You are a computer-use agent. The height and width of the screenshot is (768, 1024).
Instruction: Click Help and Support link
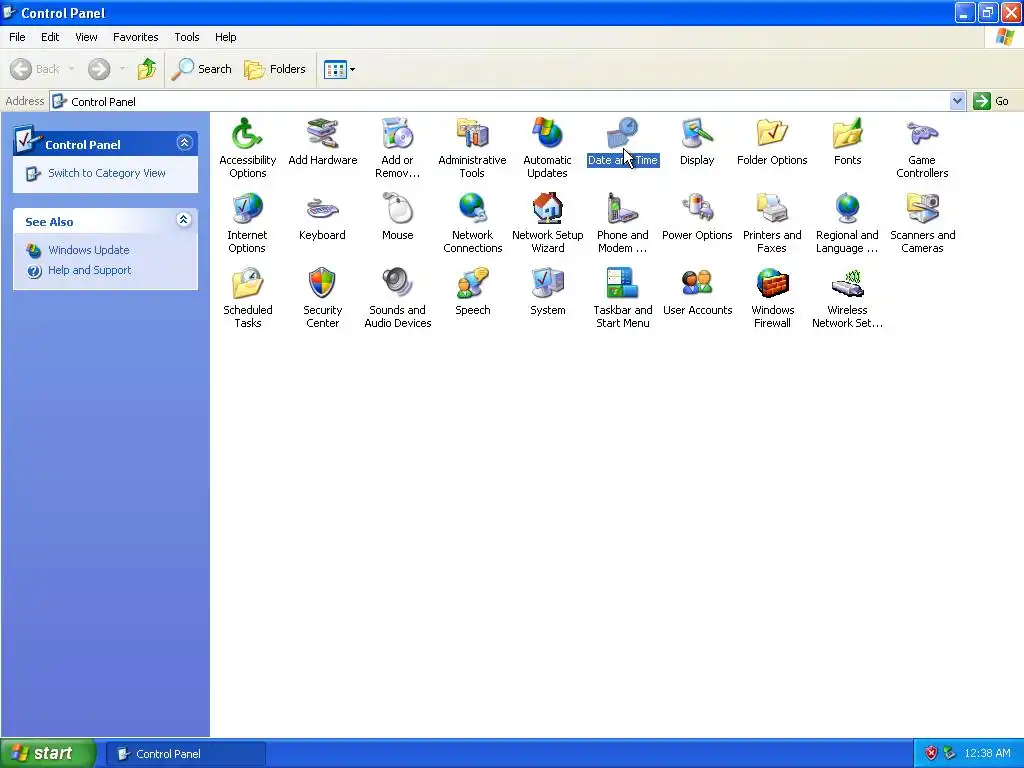click(x=89, y=270)
